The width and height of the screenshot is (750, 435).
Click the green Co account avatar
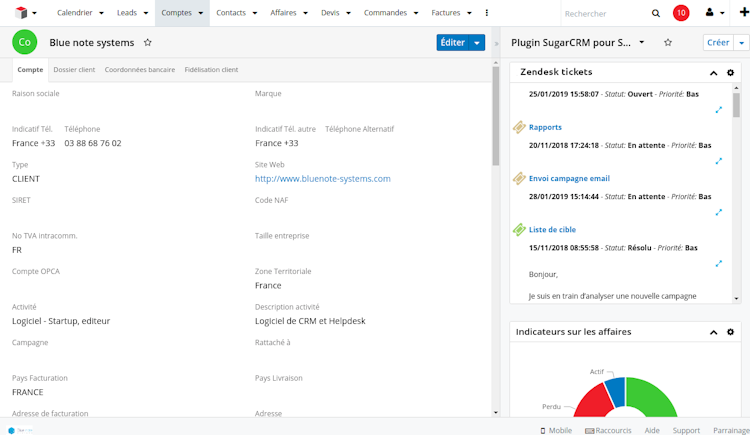click(24, 42)
